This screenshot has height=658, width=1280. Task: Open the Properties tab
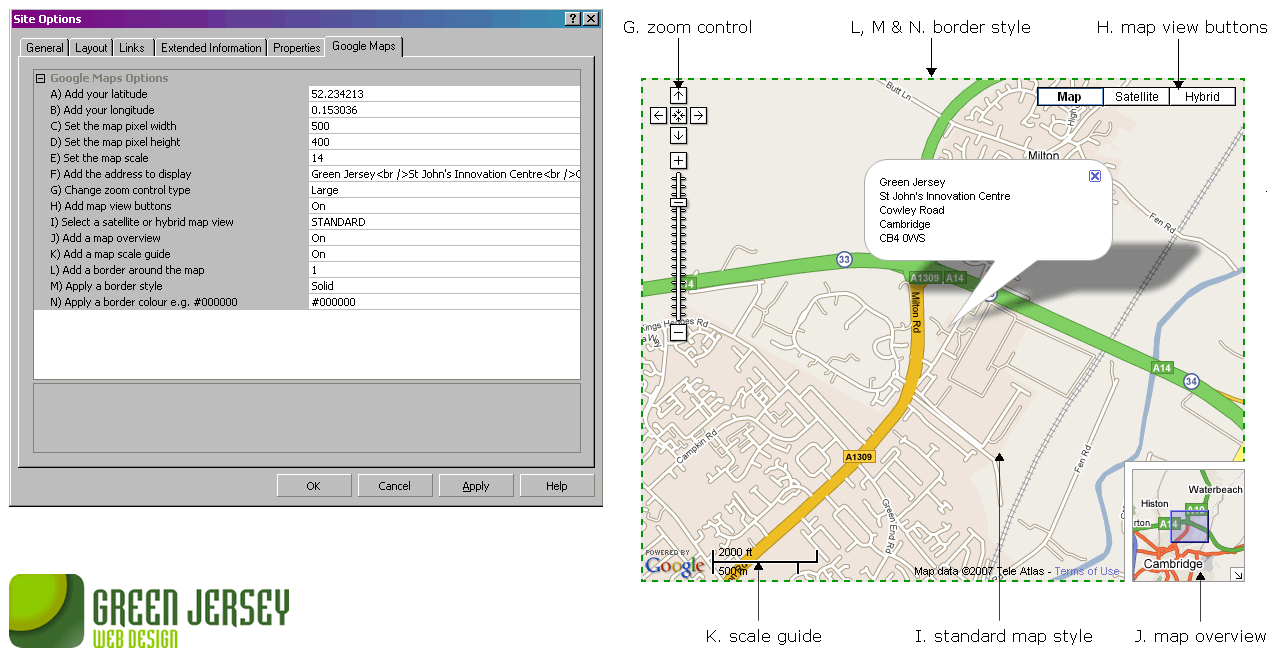click(296, 48)
